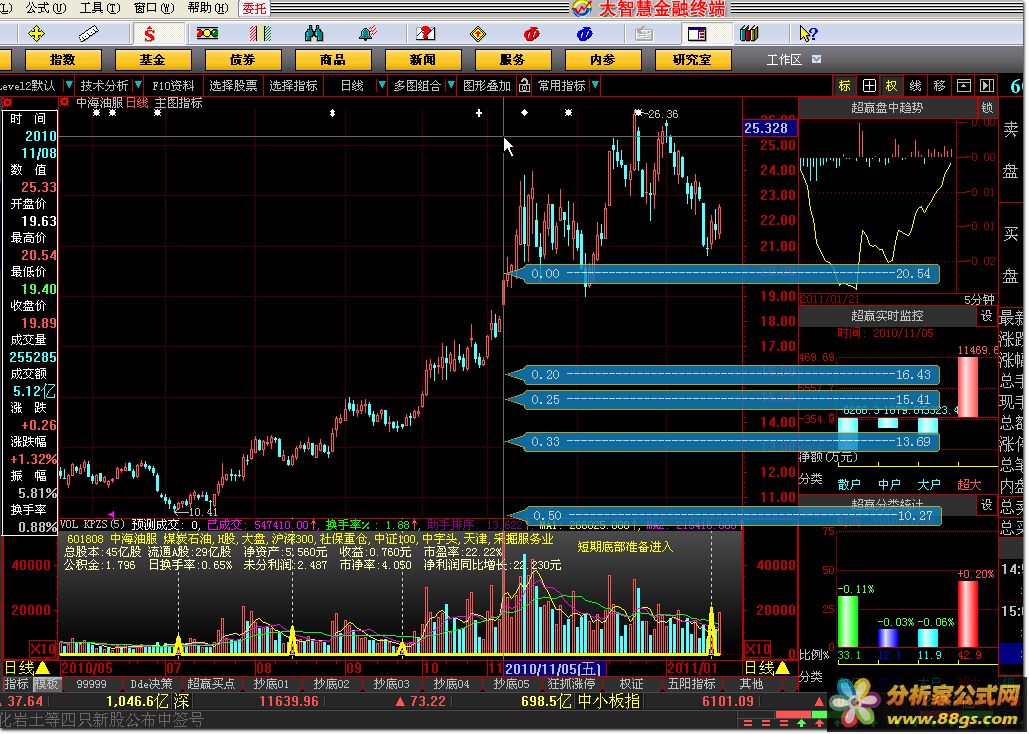Click 设 settings on 超赢实时监控 panel
Screen dimensions: 1029x734
pos(986,316)
